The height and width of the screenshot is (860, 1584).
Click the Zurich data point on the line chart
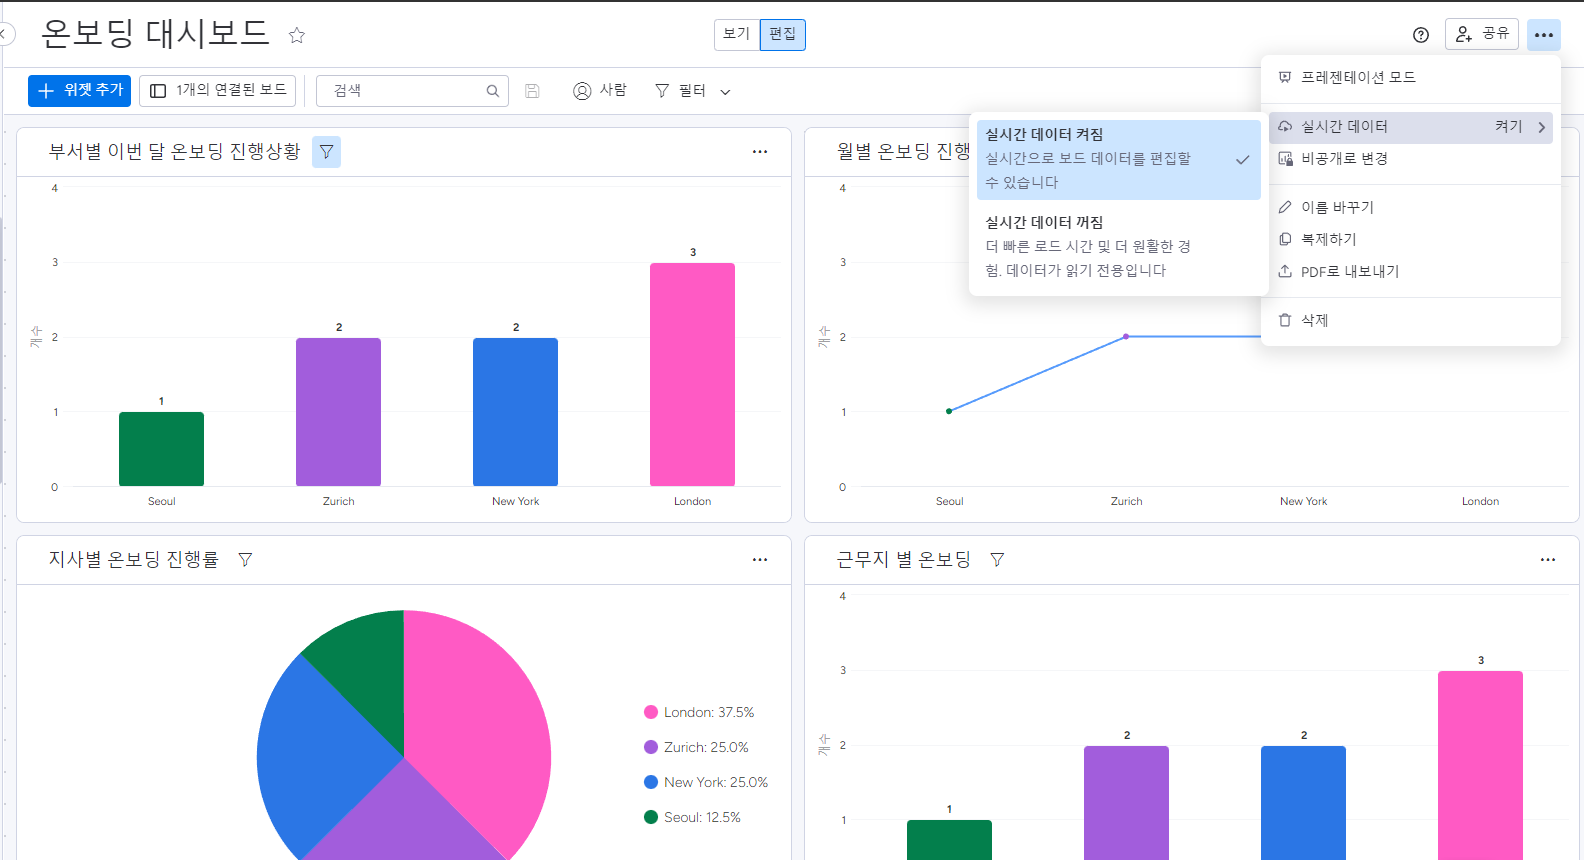(1126, 337)
